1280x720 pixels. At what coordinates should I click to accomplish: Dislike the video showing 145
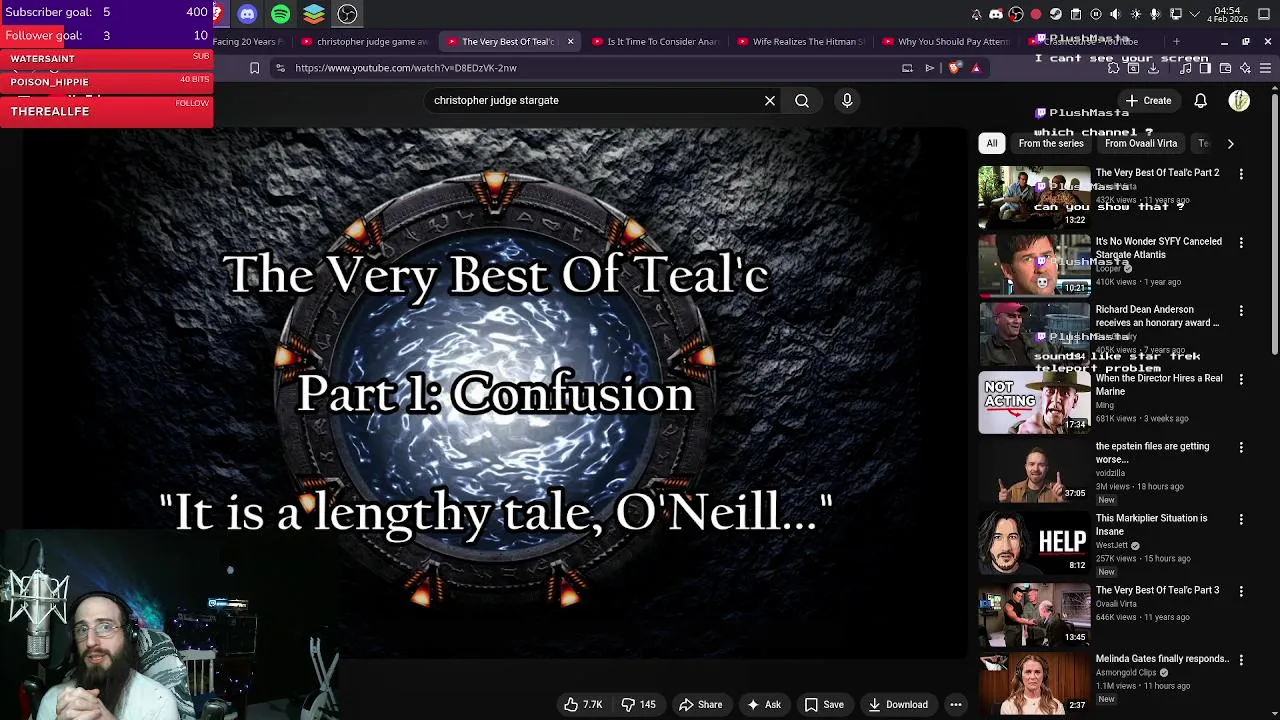638,704
